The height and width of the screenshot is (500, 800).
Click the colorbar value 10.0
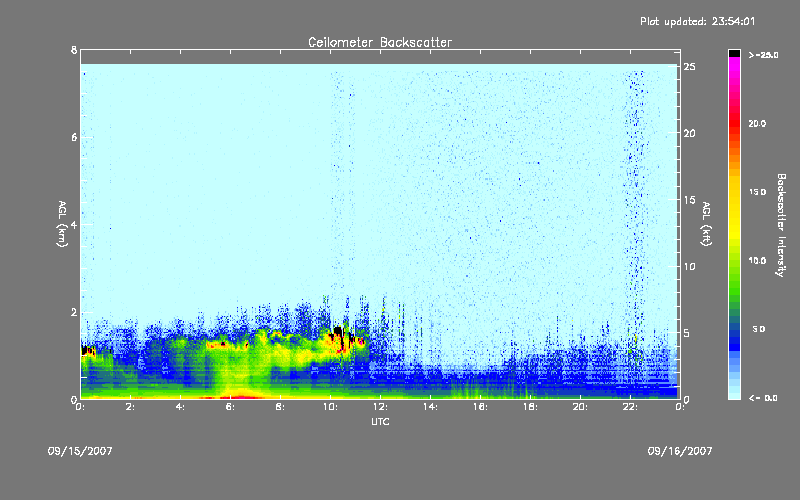pos(757,261)
